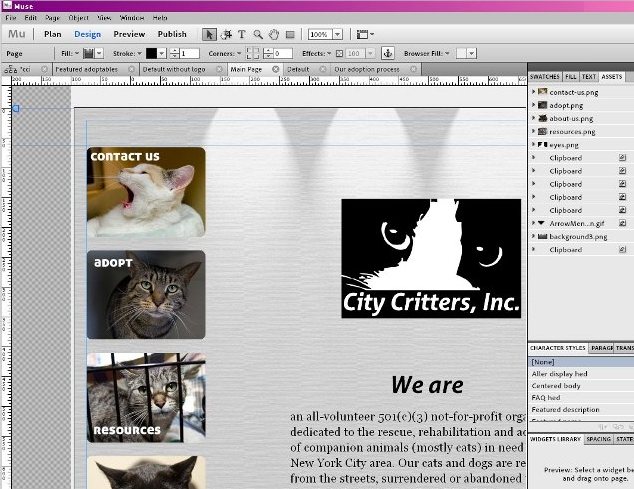Select the Text tool
Viewport: 634px width, 489px height.
pos(241,34)
